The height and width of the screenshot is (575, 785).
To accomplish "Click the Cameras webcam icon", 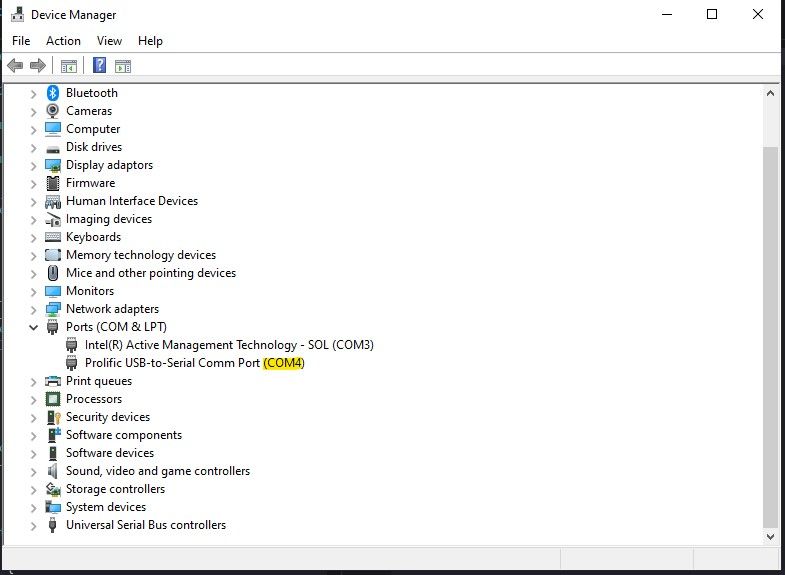I will click(x=53, y=111).
